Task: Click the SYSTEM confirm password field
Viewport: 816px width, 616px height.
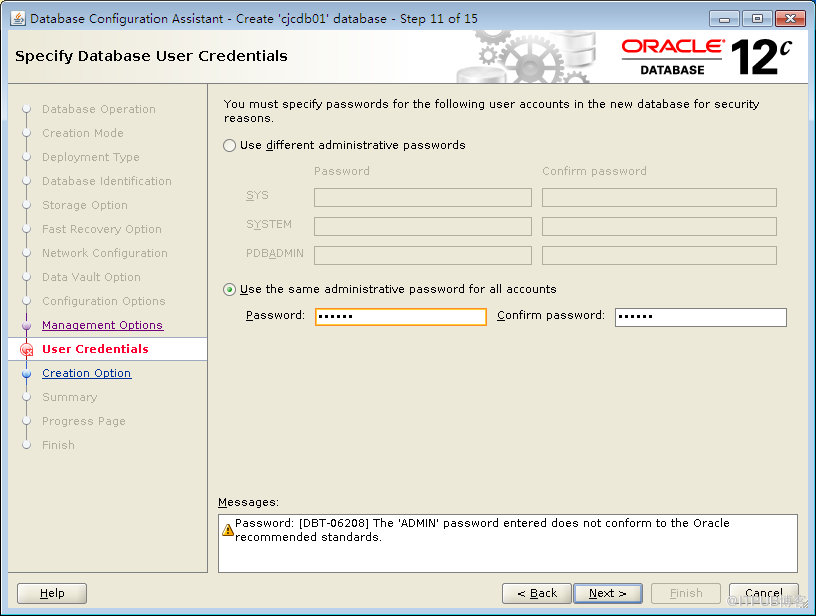Action: [x=659, y=227]
